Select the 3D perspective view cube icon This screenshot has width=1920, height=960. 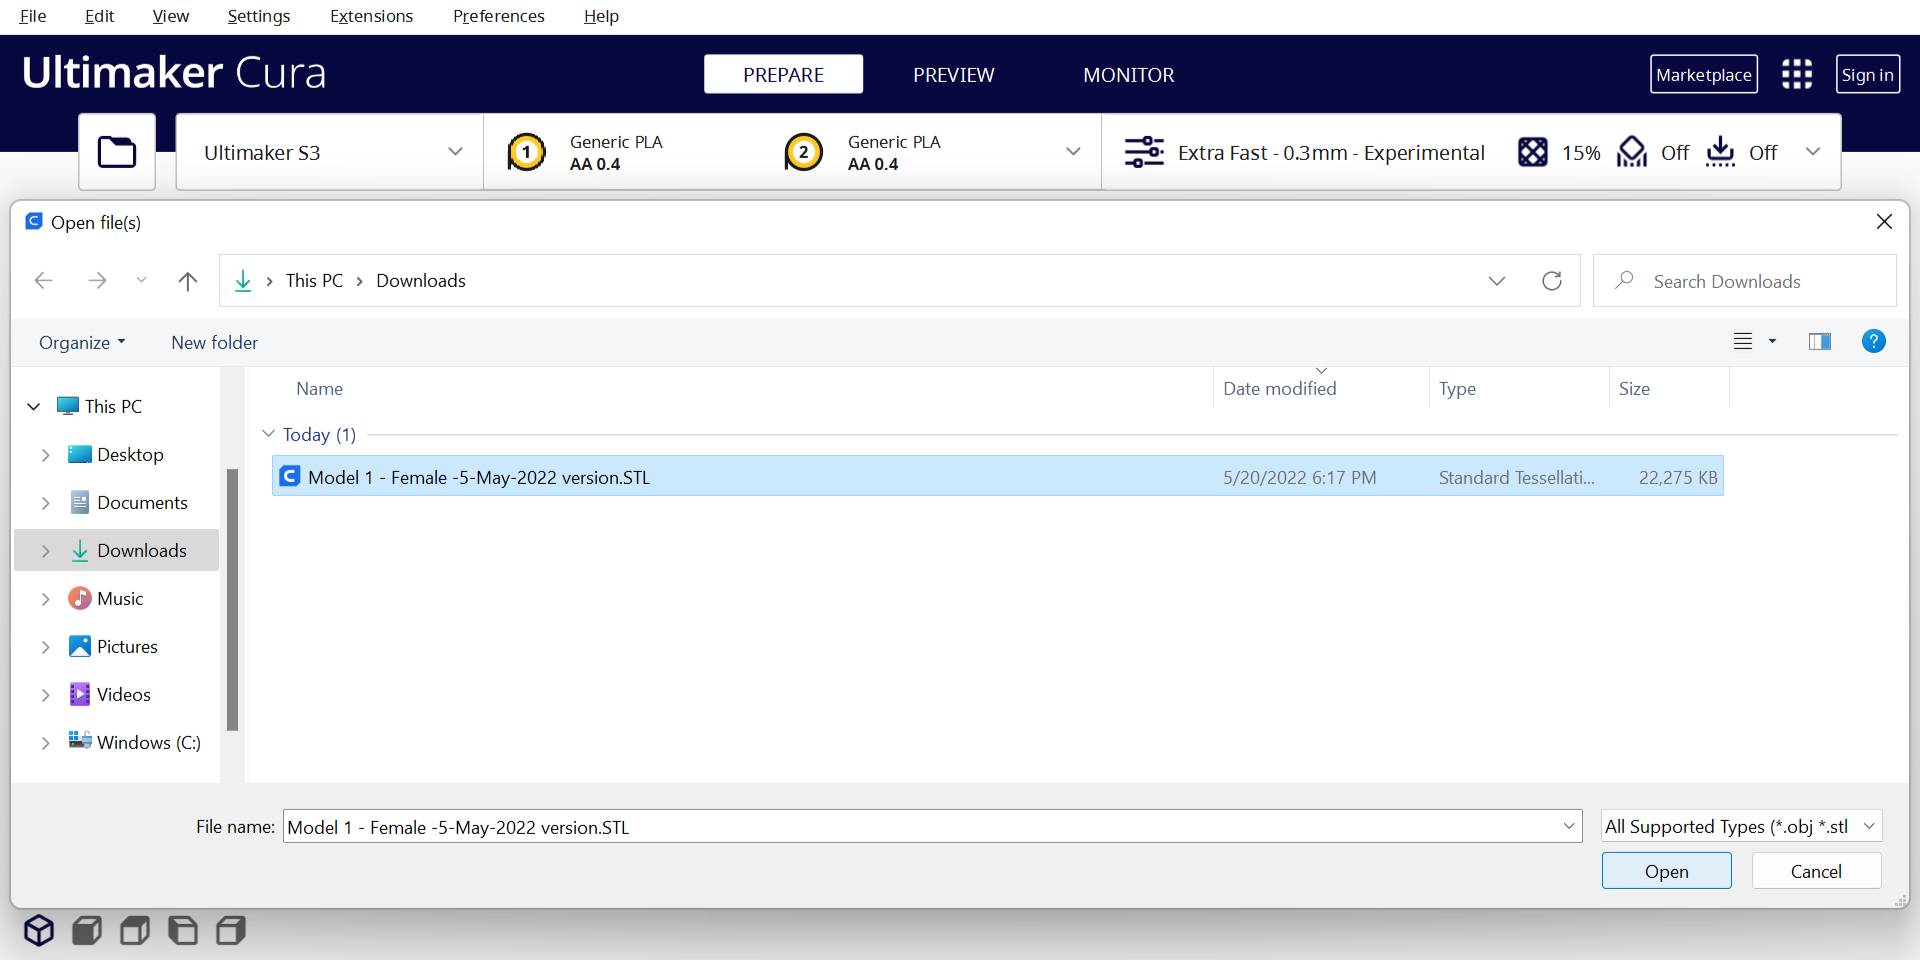[x=39, y=930]
